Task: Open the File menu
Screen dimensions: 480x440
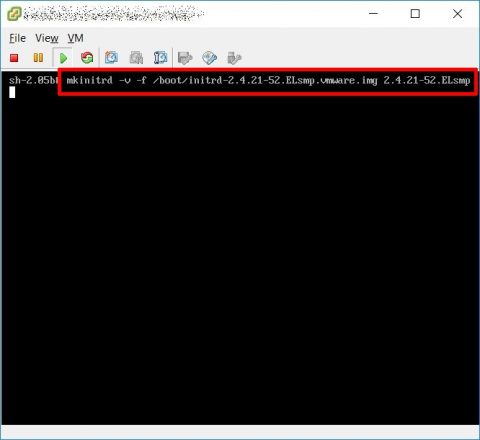Action: click(17, 38)
